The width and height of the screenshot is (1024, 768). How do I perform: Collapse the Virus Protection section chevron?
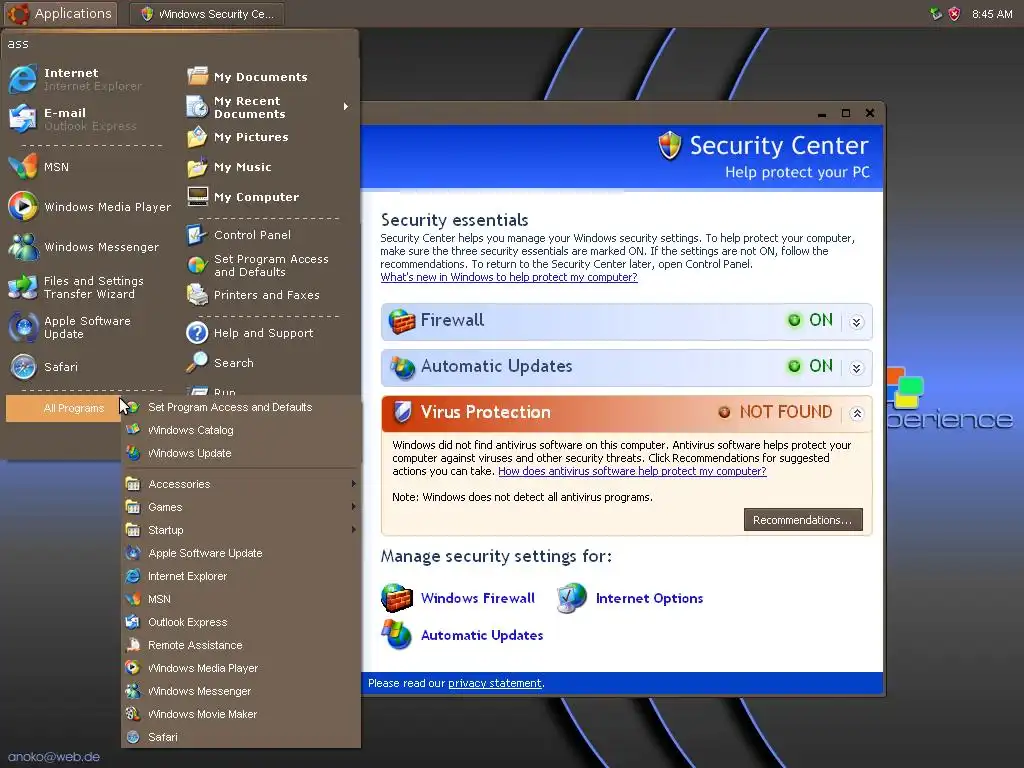[x=857, y=413]
